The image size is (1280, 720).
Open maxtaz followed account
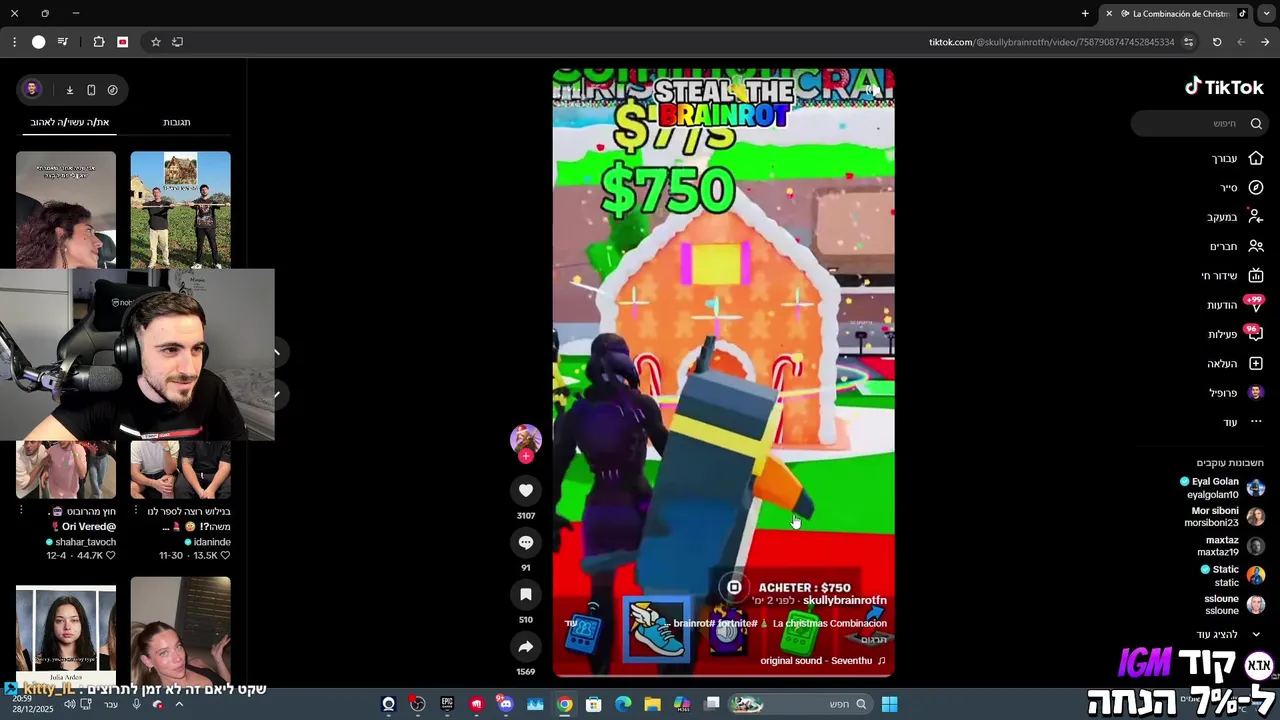1230,546
